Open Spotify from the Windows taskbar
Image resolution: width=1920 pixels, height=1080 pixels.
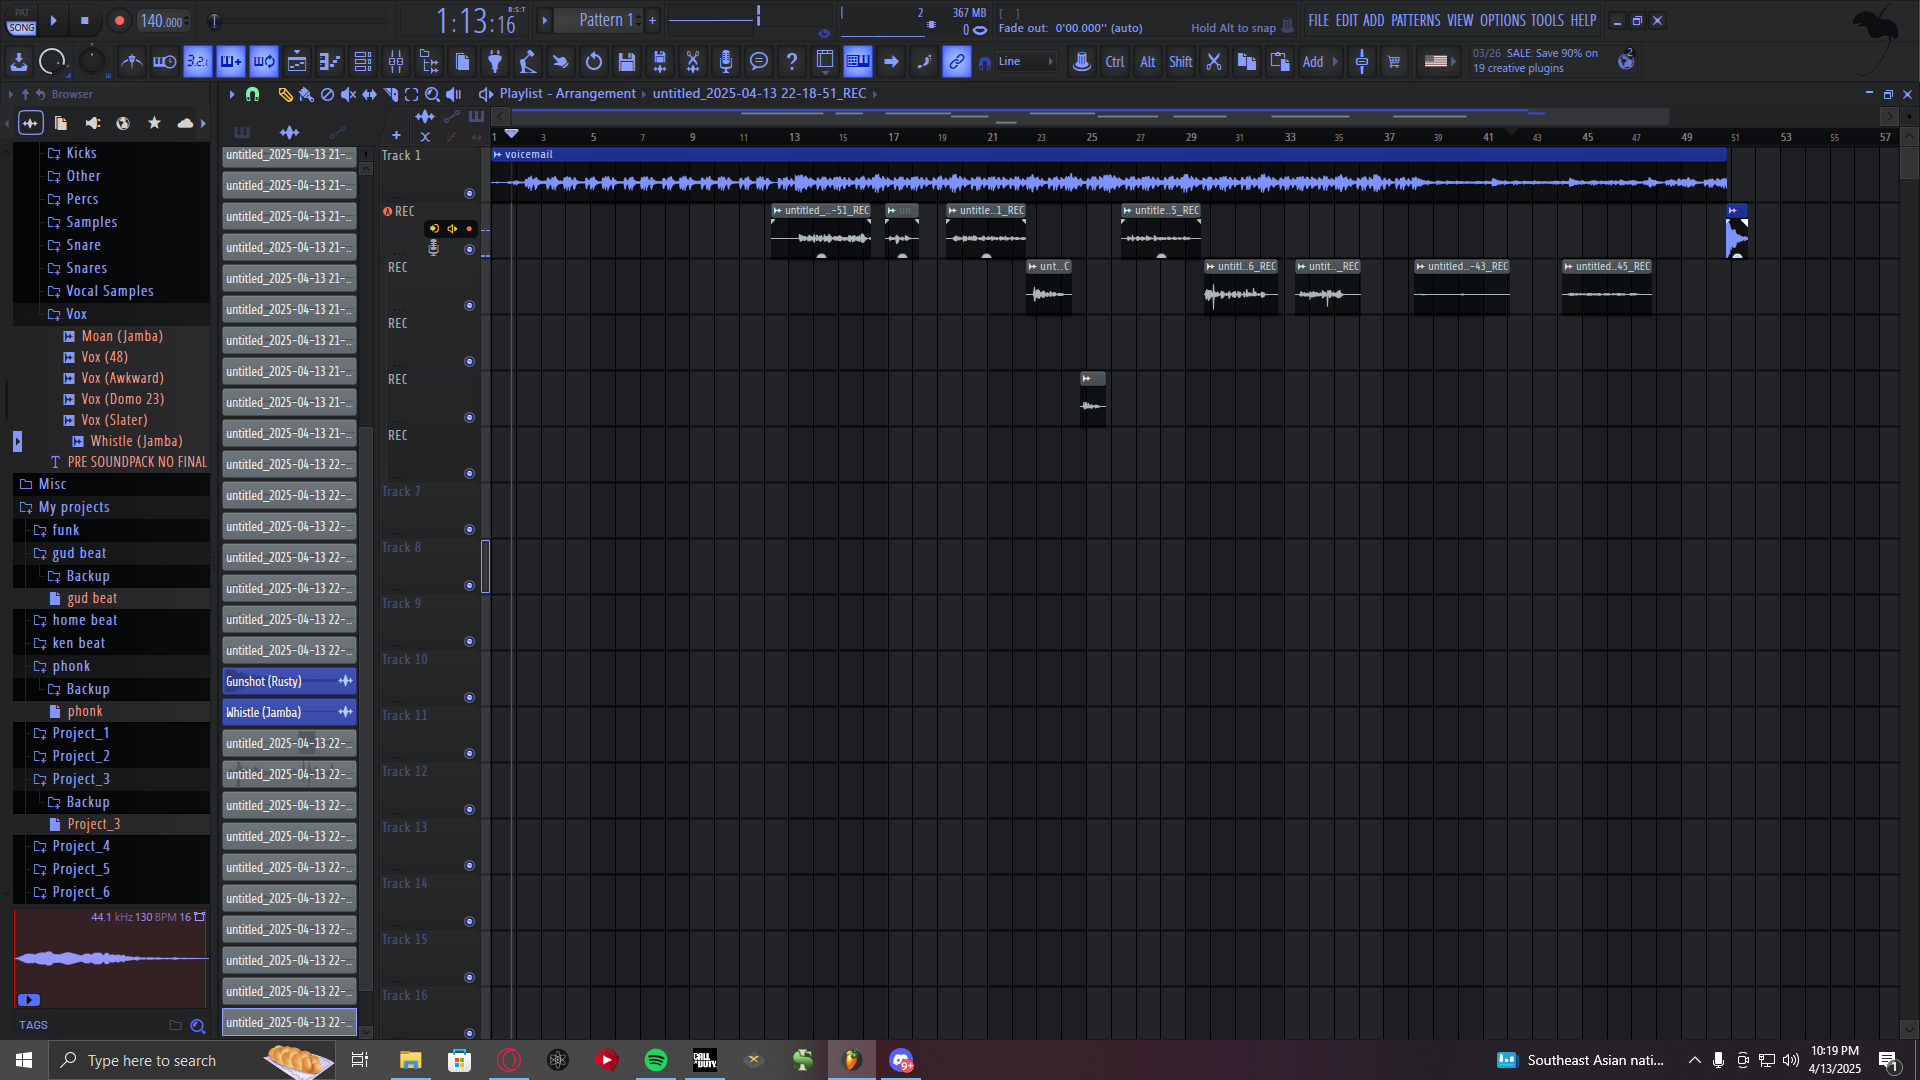[x=656, y=1060]
